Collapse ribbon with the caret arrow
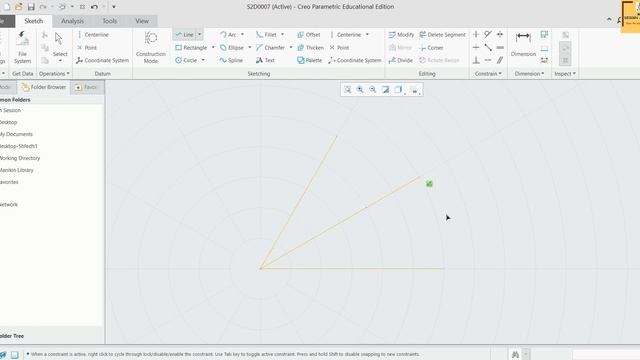Image resolution: width=640 pixels, height=360 pixels. (609, 19)
